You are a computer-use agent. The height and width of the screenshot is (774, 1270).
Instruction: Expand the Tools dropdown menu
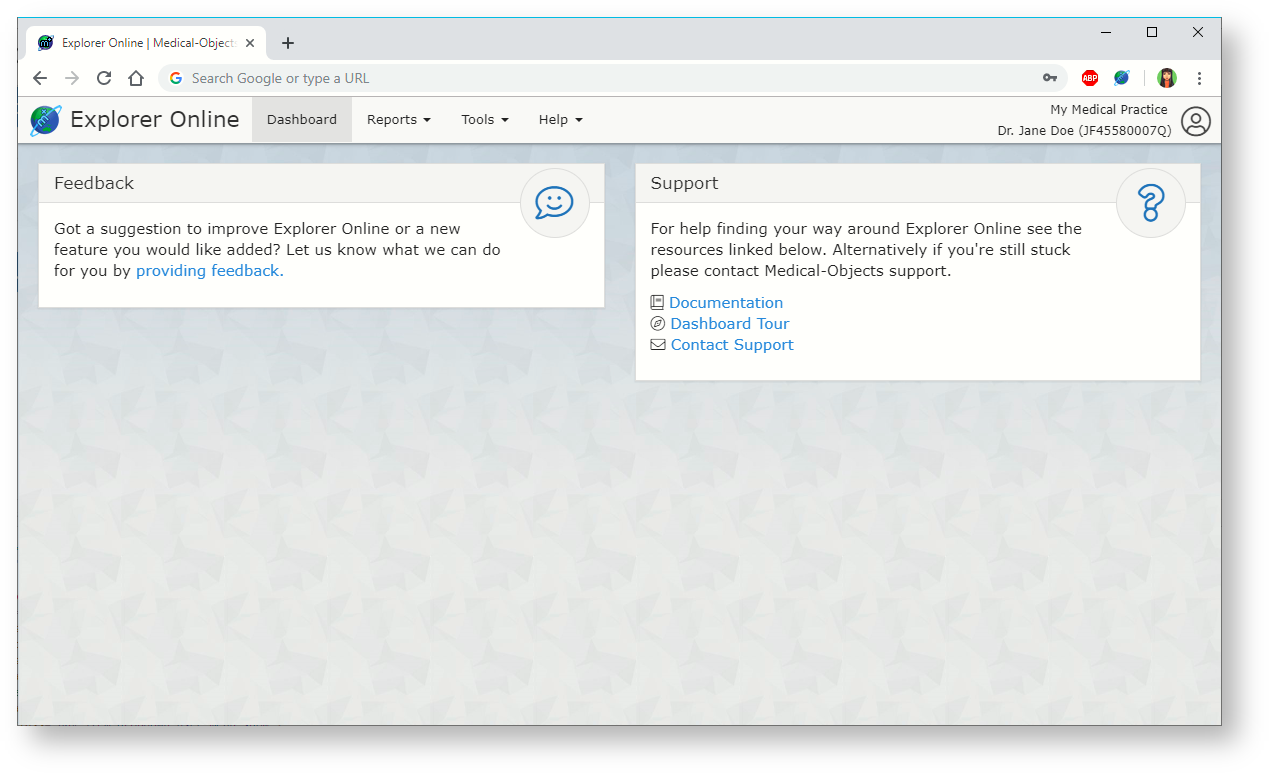484,120
